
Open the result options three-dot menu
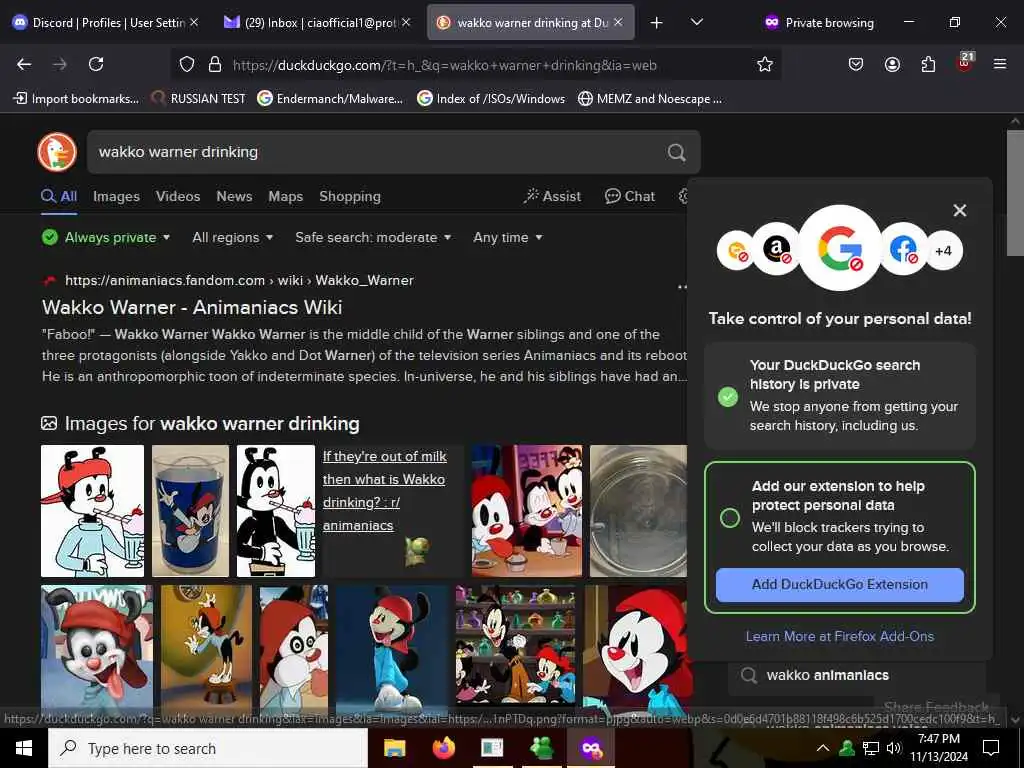(x=682, y=287)
